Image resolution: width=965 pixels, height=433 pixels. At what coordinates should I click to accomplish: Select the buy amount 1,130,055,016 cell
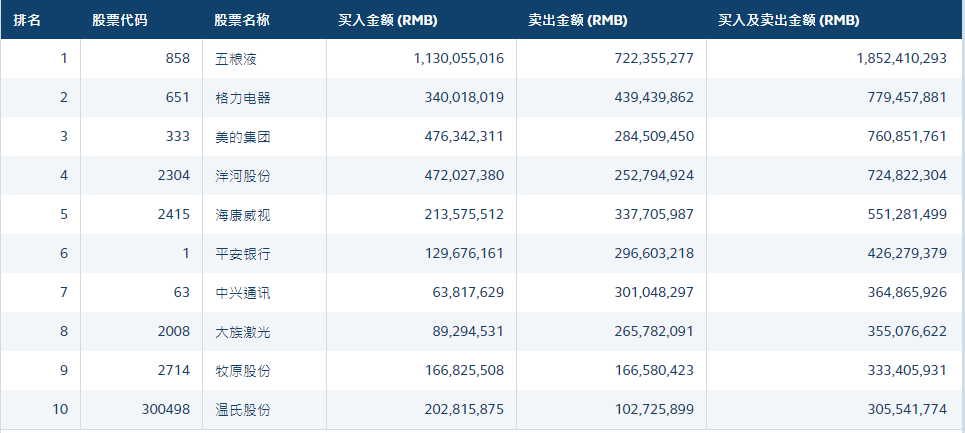pyautogui.click(x=458, y=59)
